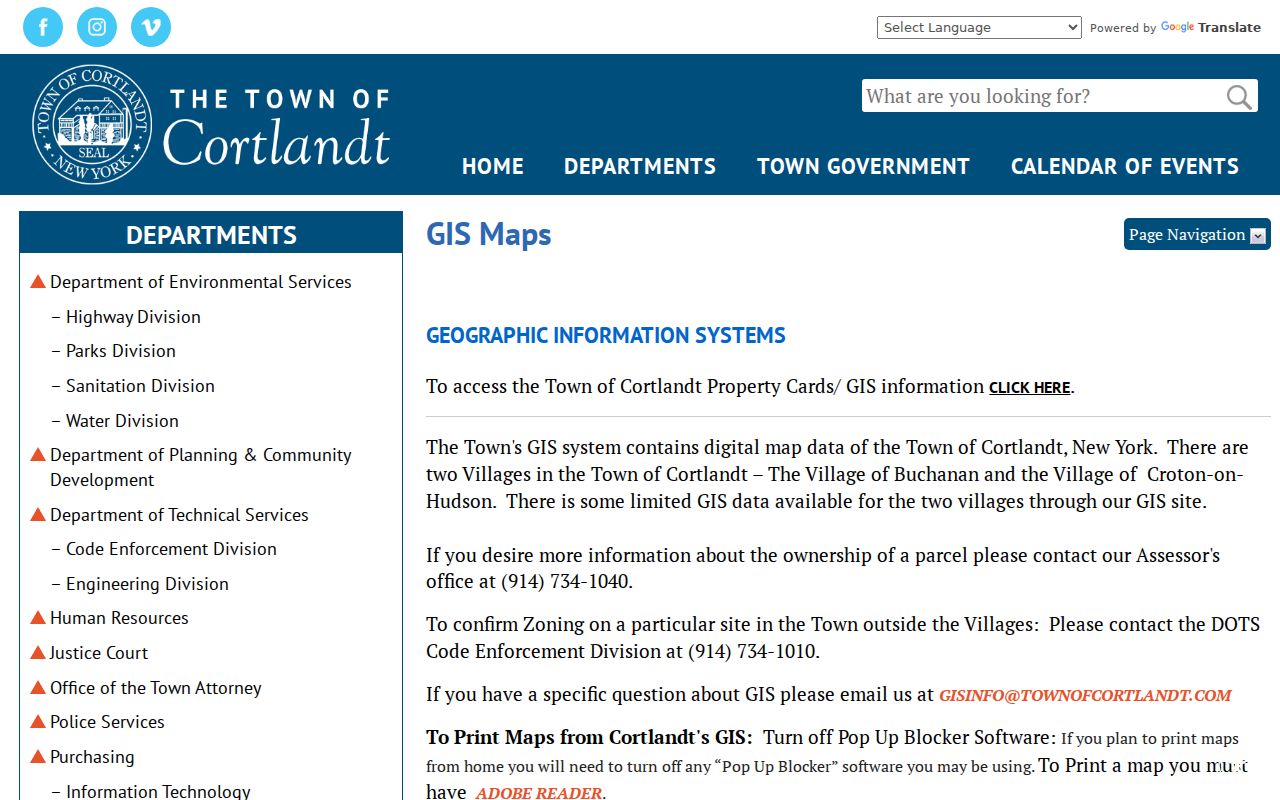Image resolution: width=1280 pixels, height=800 pixels.
Task: Click the GEOGRAPHIC INFORMATION SYSTEMS heading
Action: 606,336
